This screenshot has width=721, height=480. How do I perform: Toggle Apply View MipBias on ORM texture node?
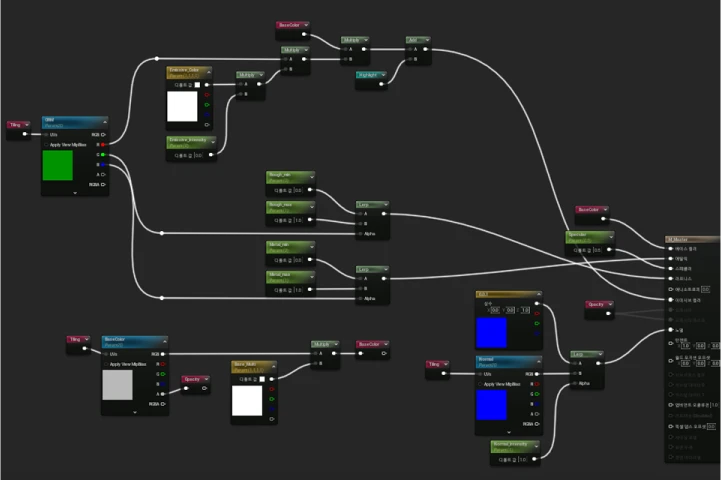[x=46, y=145]
